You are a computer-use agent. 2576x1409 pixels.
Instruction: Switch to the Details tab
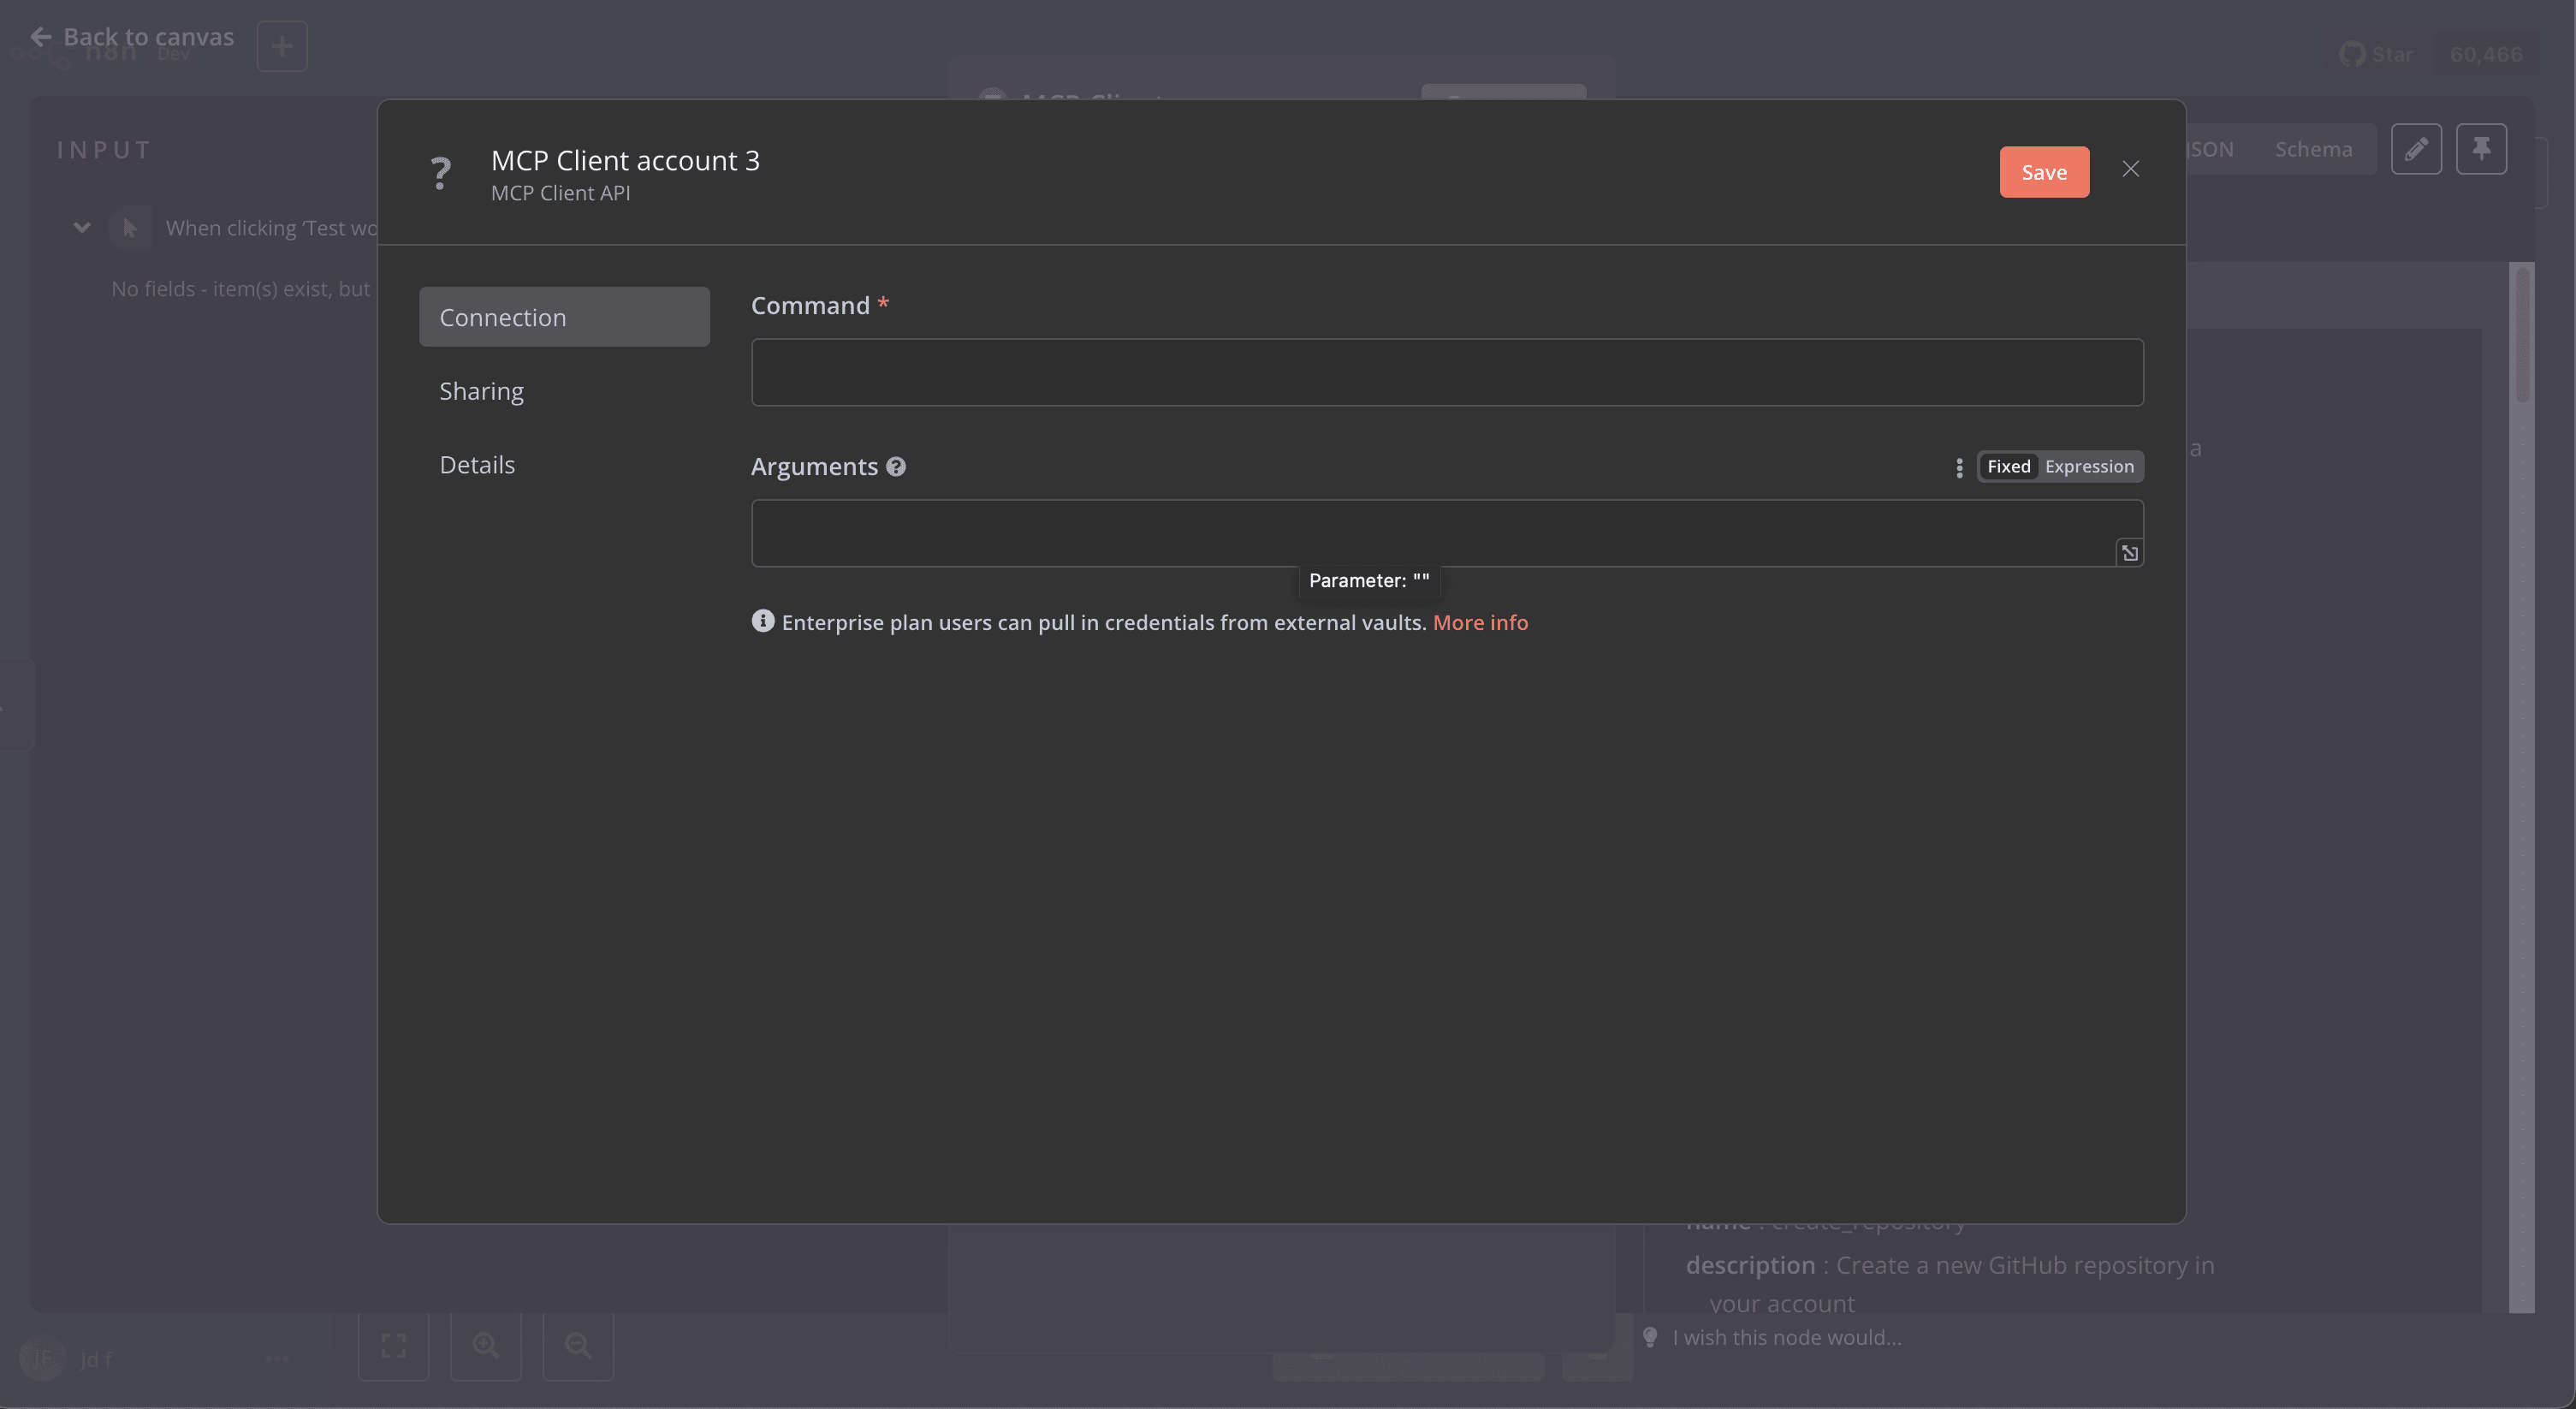(x=477, y=463)
